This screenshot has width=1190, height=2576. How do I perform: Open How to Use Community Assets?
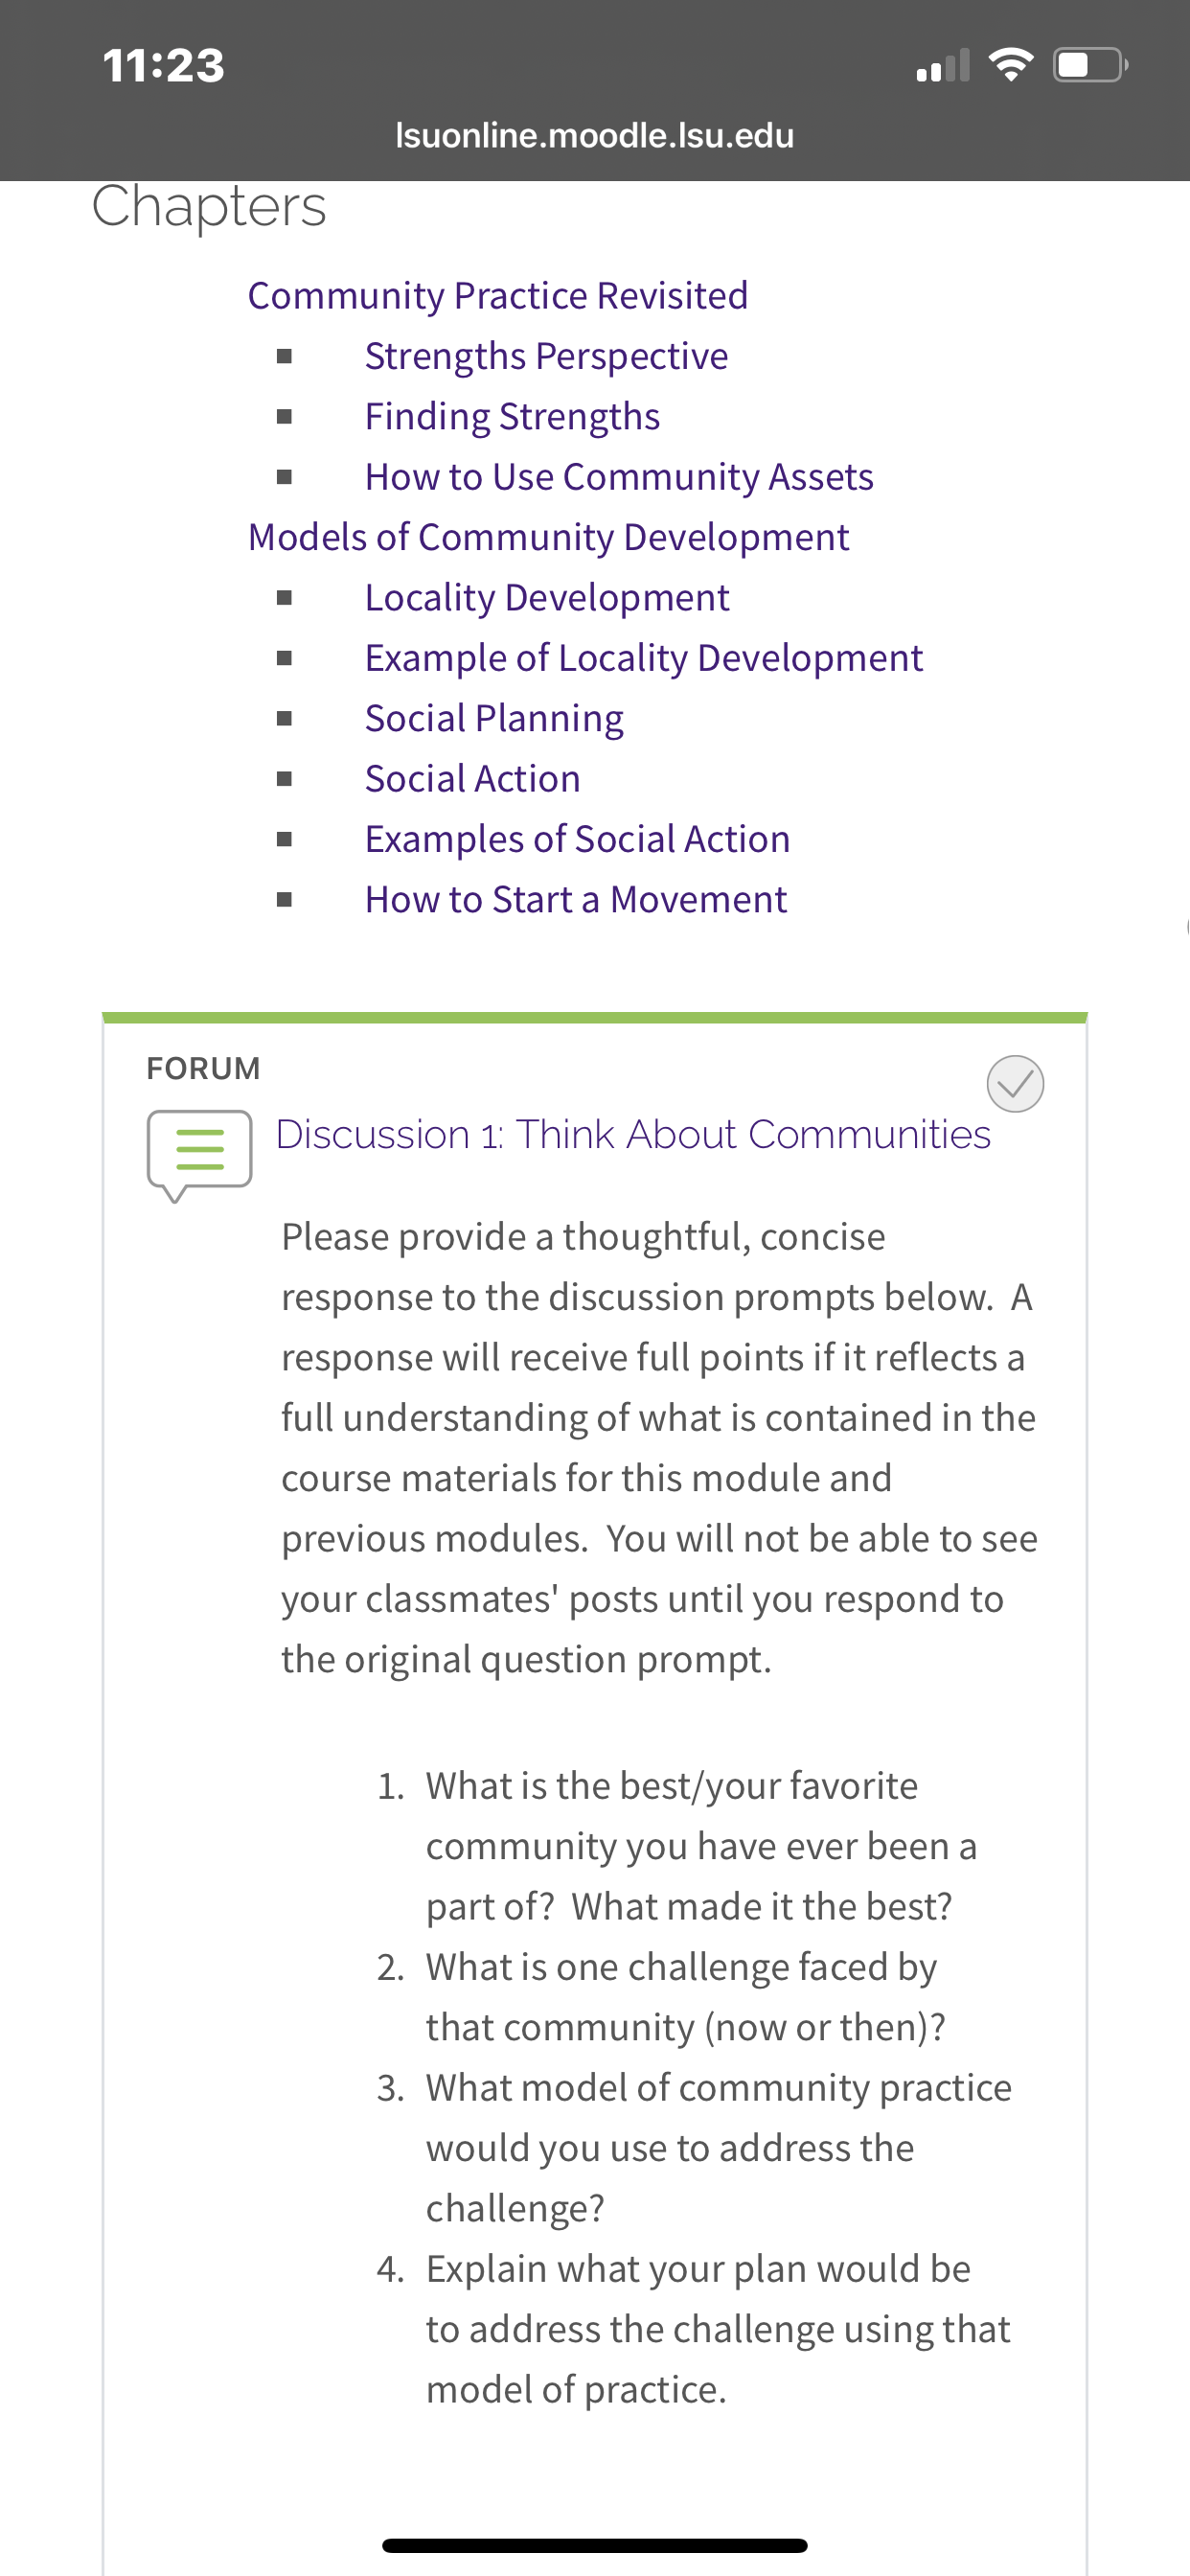click(619, 477)
